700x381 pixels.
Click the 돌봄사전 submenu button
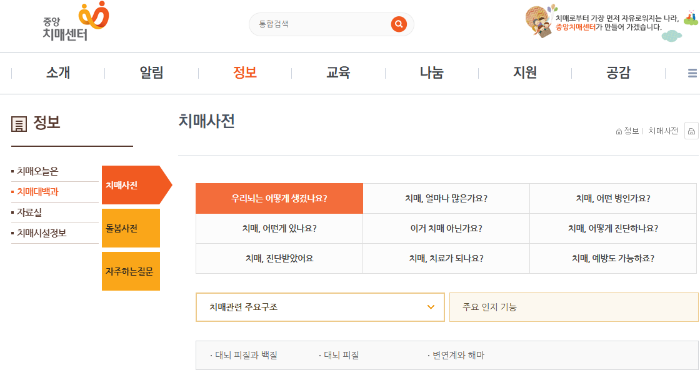click(131, 228)
